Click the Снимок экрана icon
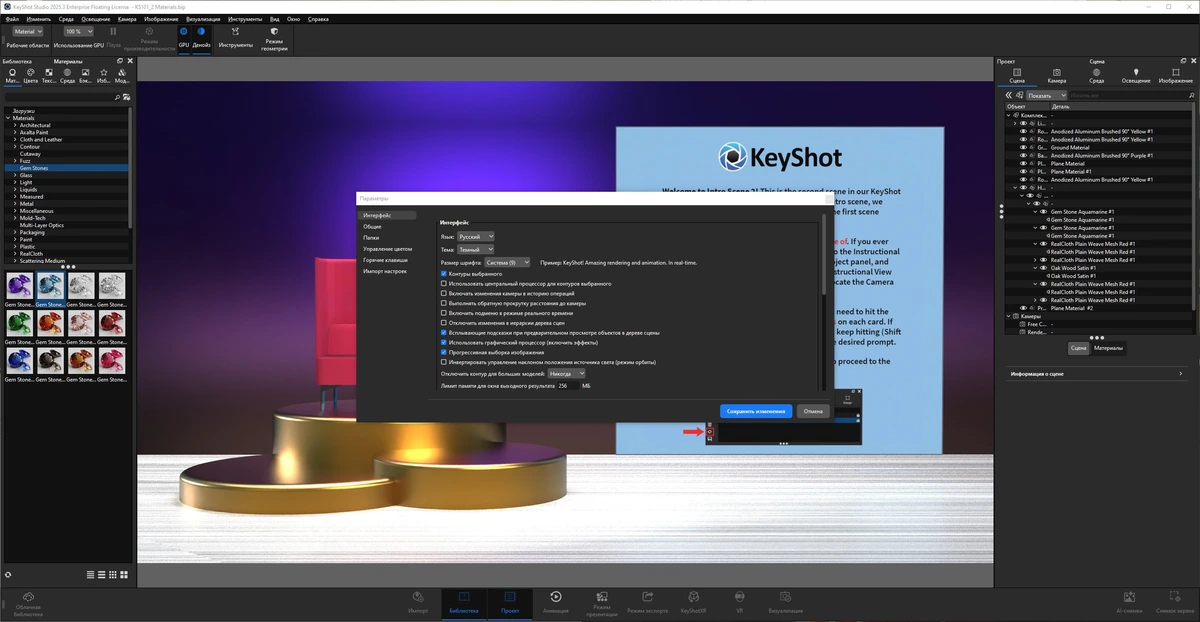Viewport: 1200px width, 622px height. 1174,602
